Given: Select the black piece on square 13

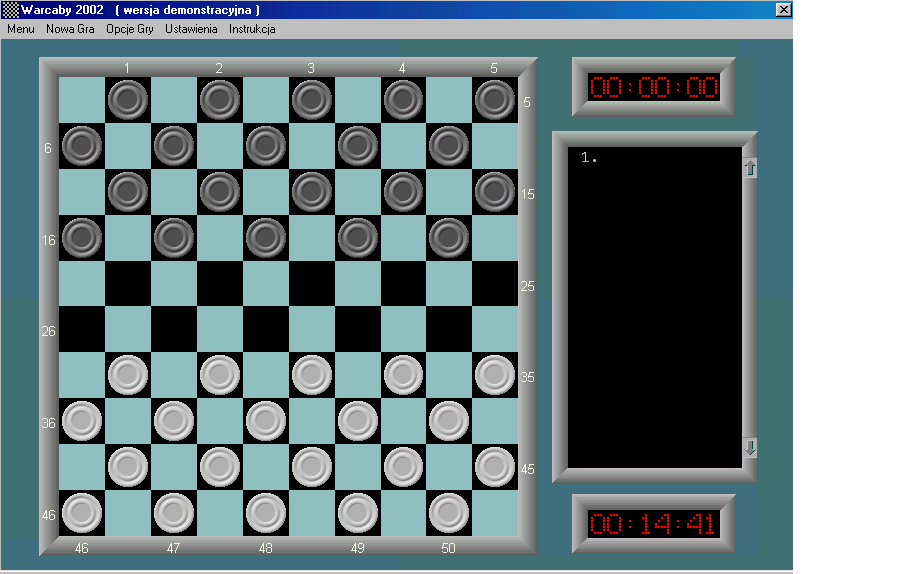Looking at the screenshot, I should tap(311, 192).
